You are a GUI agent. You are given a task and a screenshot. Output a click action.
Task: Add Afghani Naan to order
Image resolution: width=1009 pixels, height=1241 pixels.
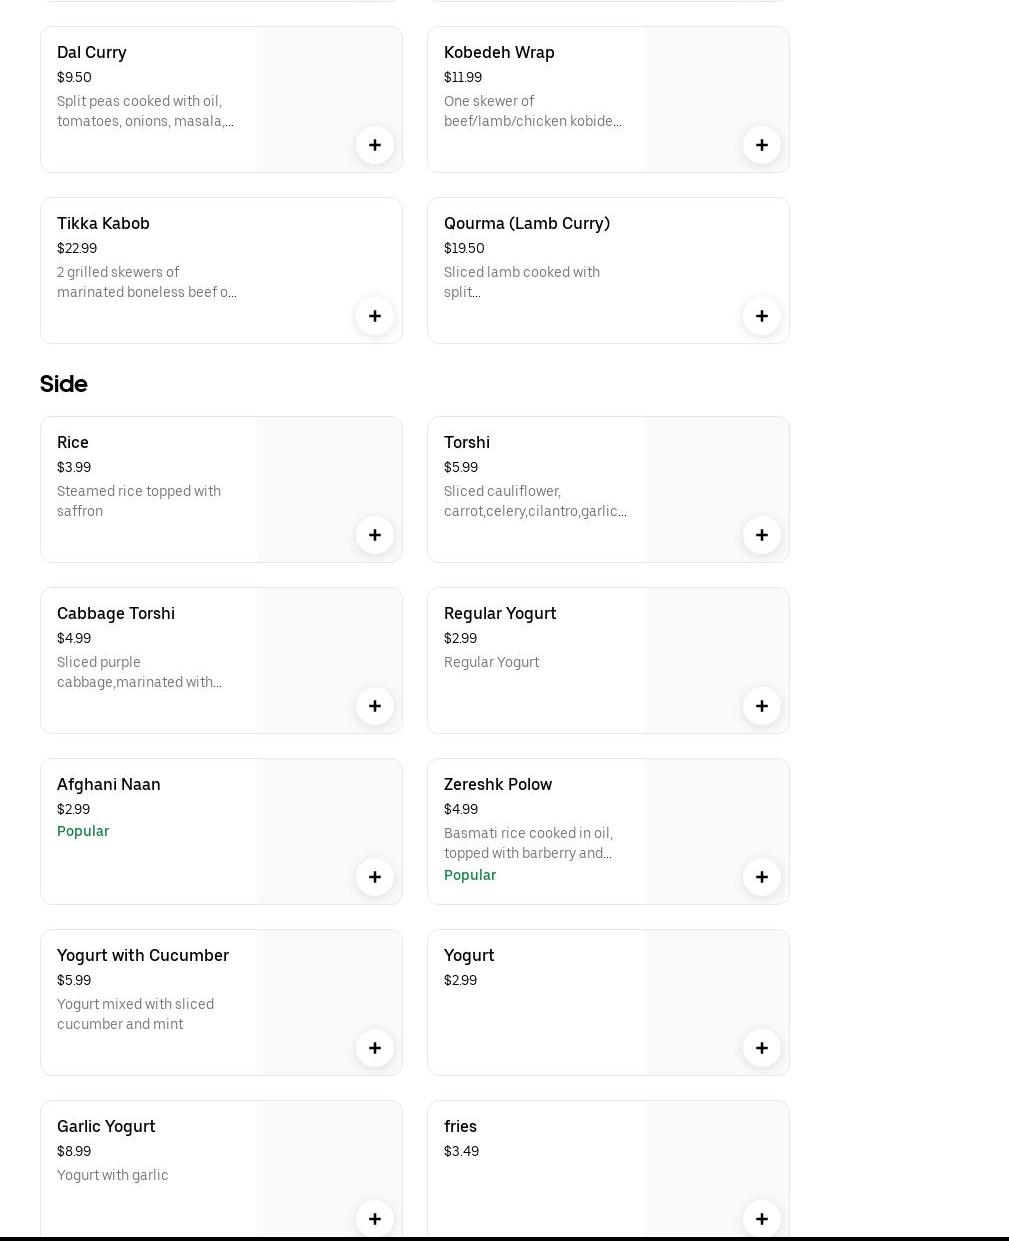click(x=375, y=877)
